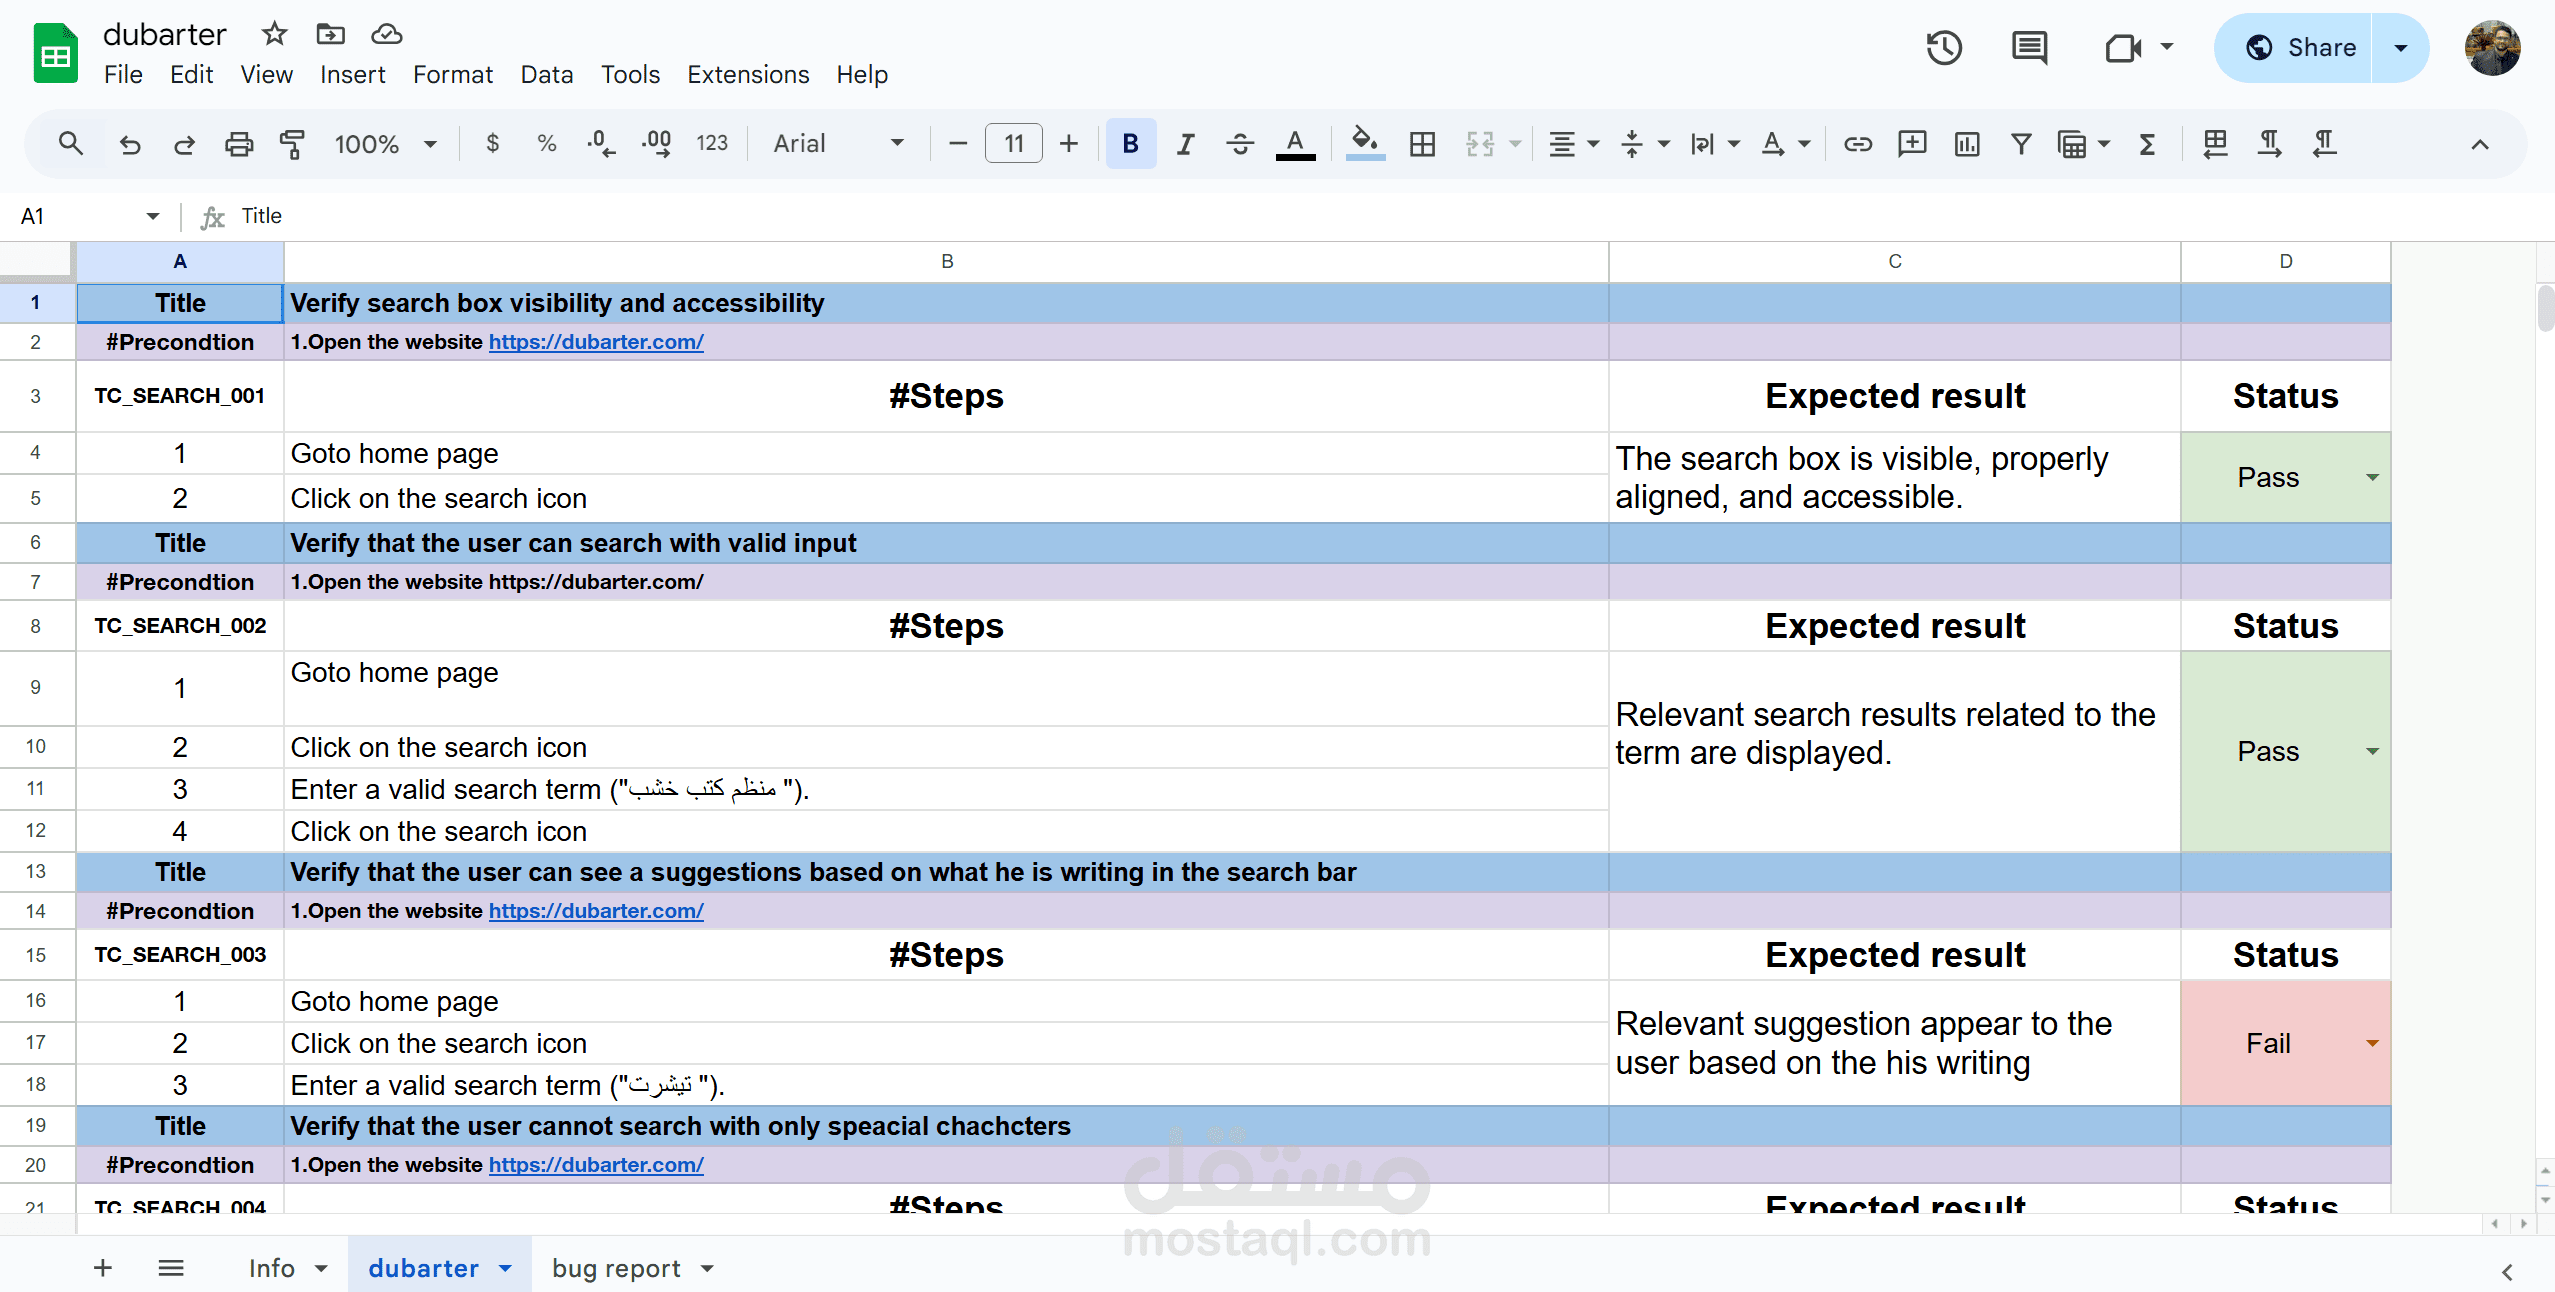This screenshot has width=2555, height=1292.
Task: Increase decimal places
Action: 656,144
